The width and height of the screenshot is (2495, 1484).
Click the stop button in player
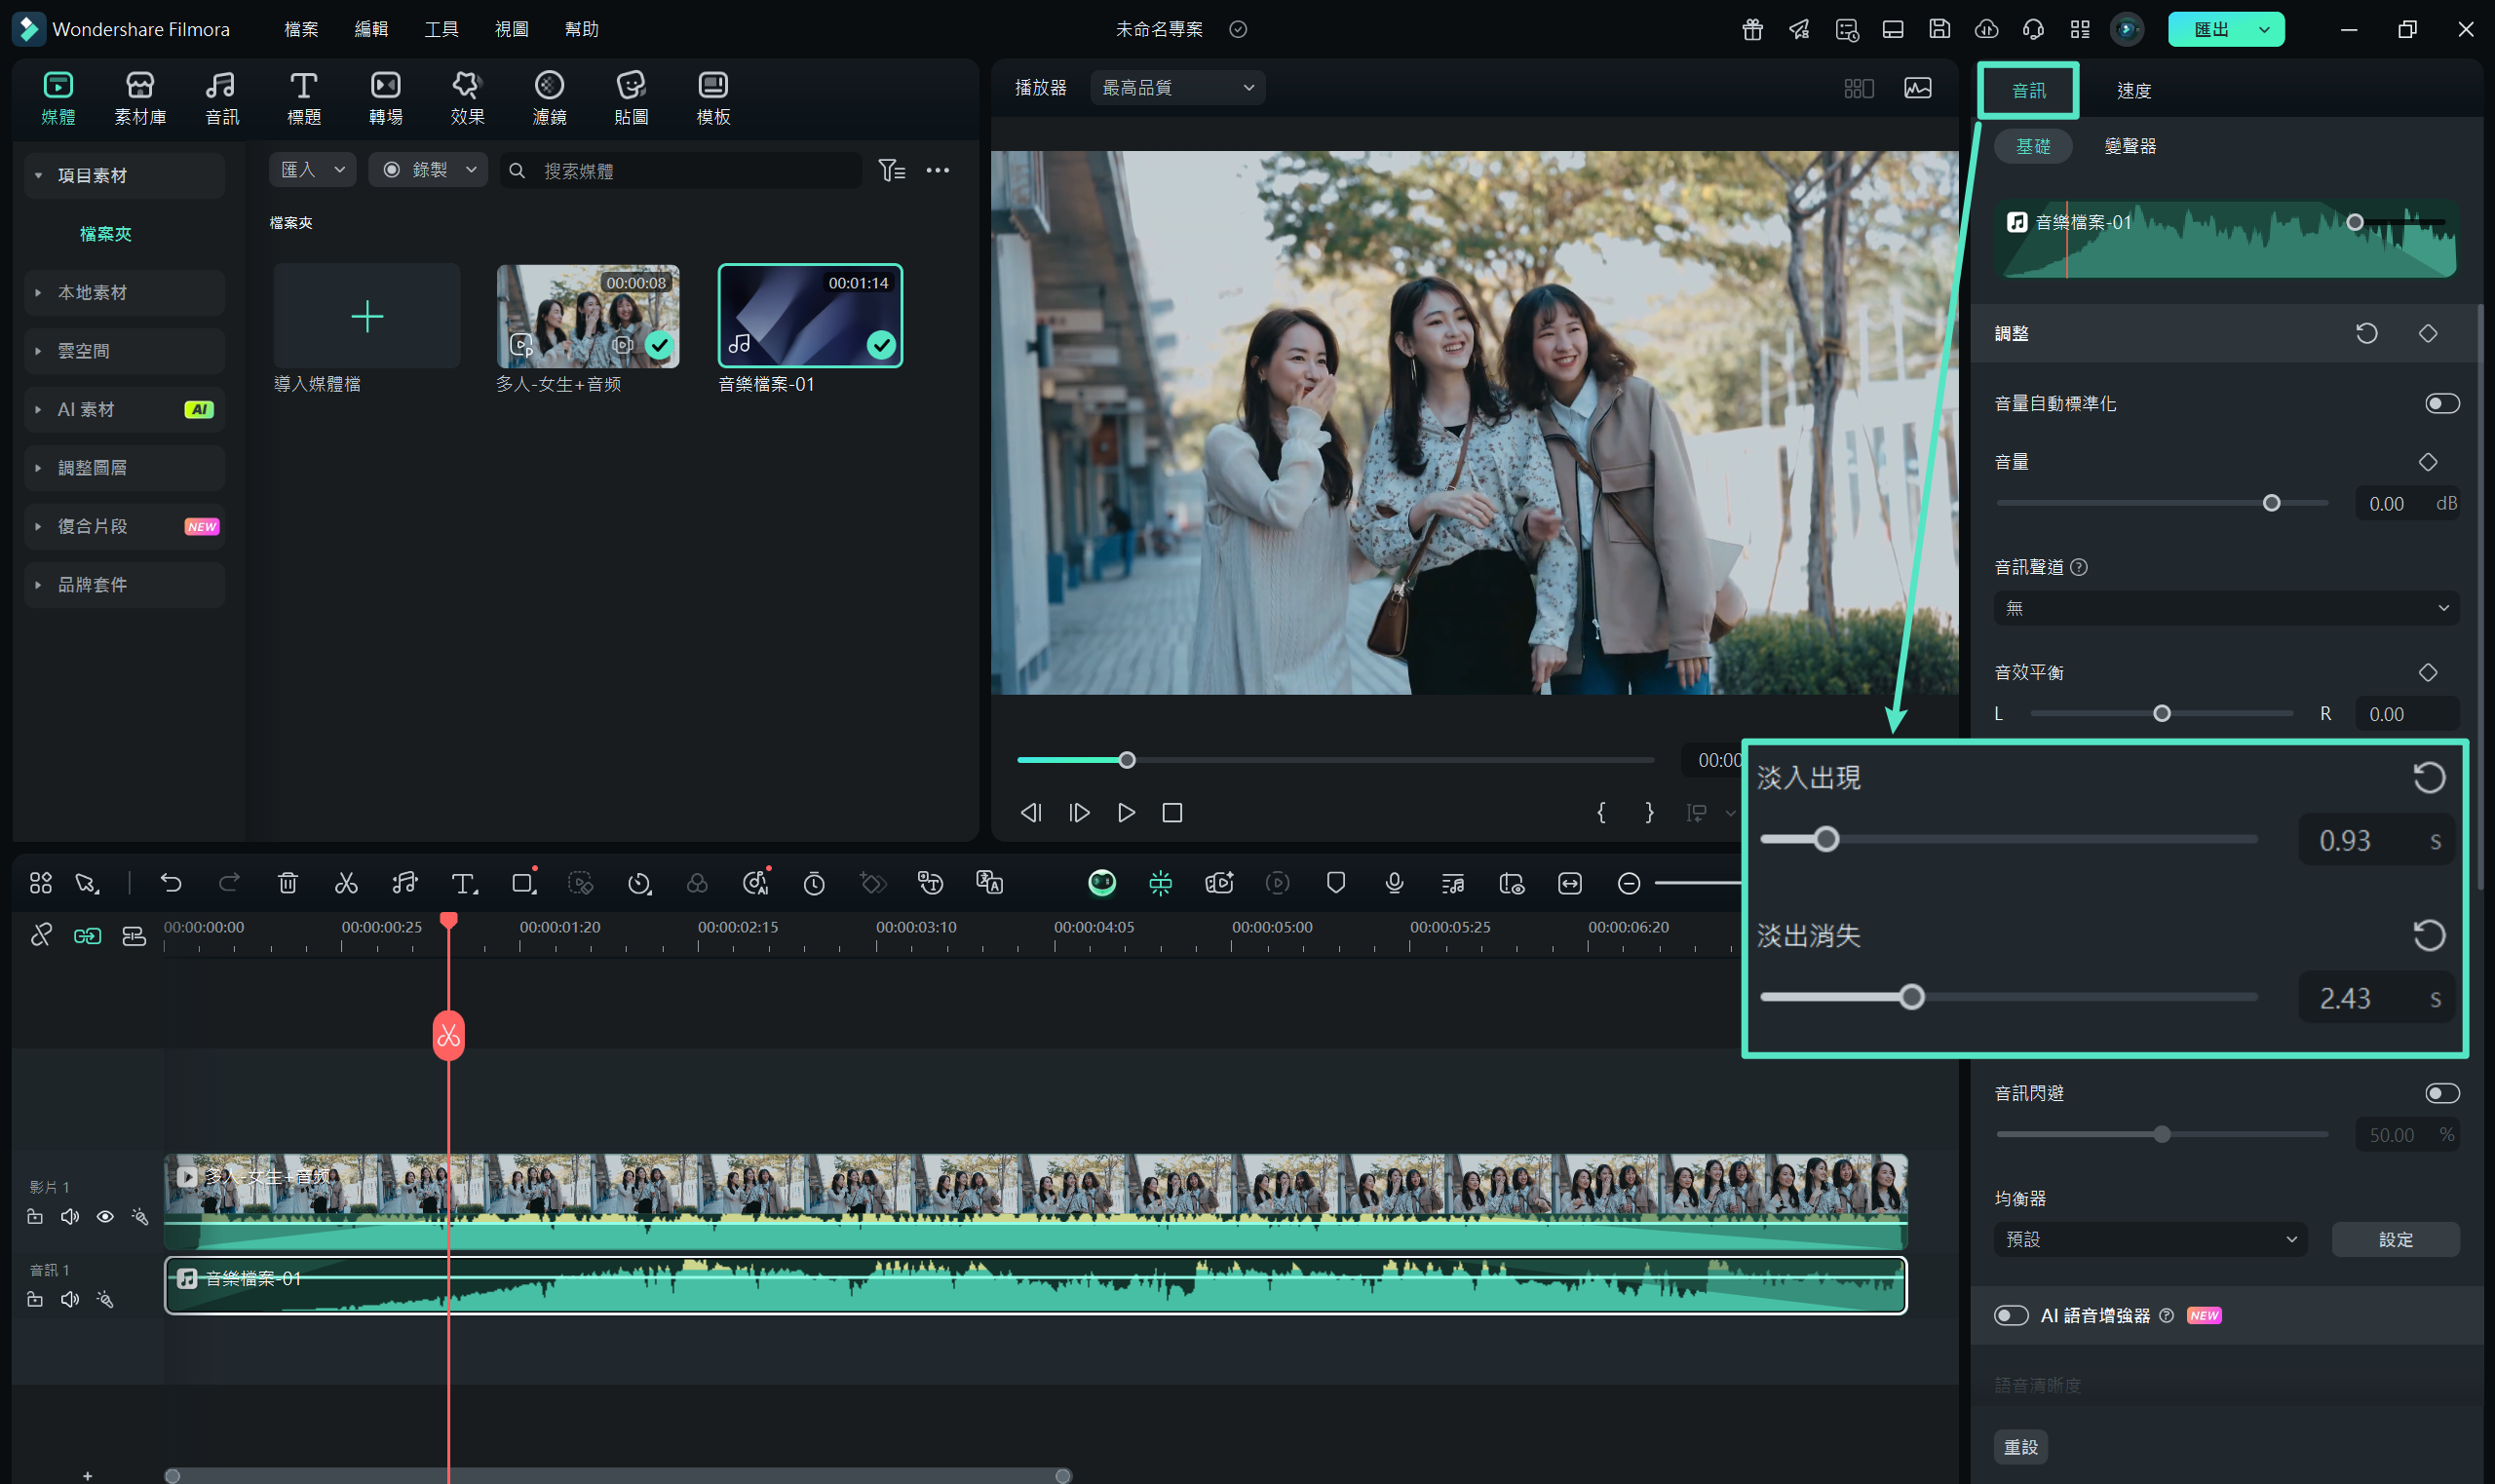click(1172, 813)
